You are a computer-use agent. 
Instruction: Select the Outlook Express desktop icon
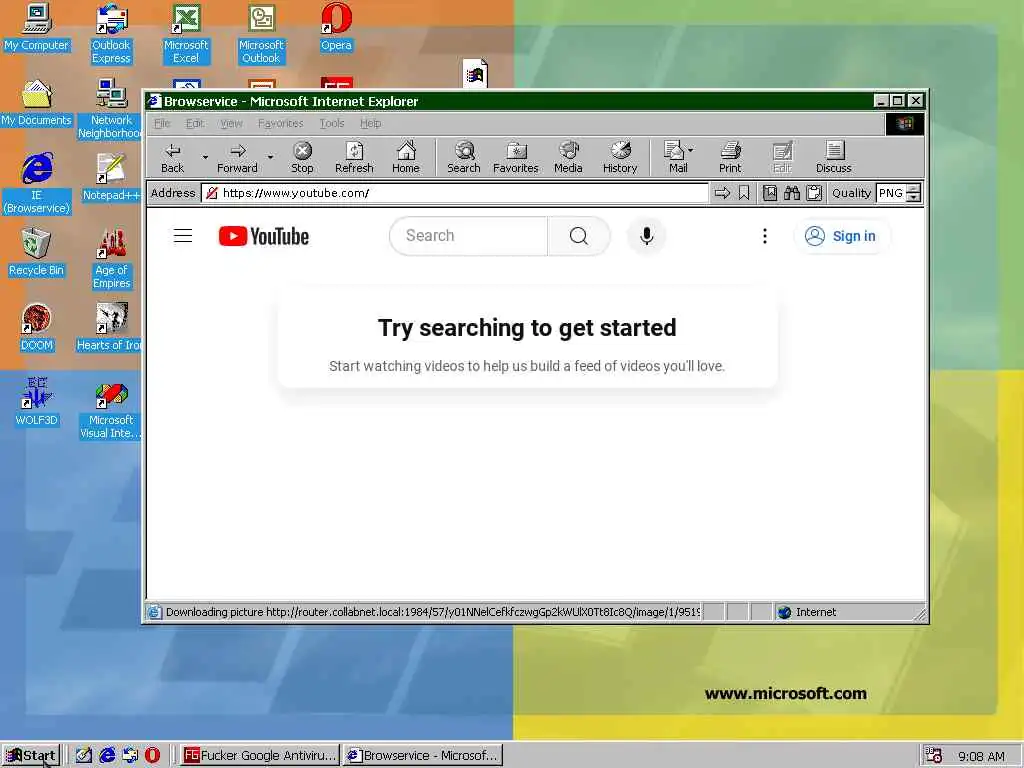click(112, 33)
